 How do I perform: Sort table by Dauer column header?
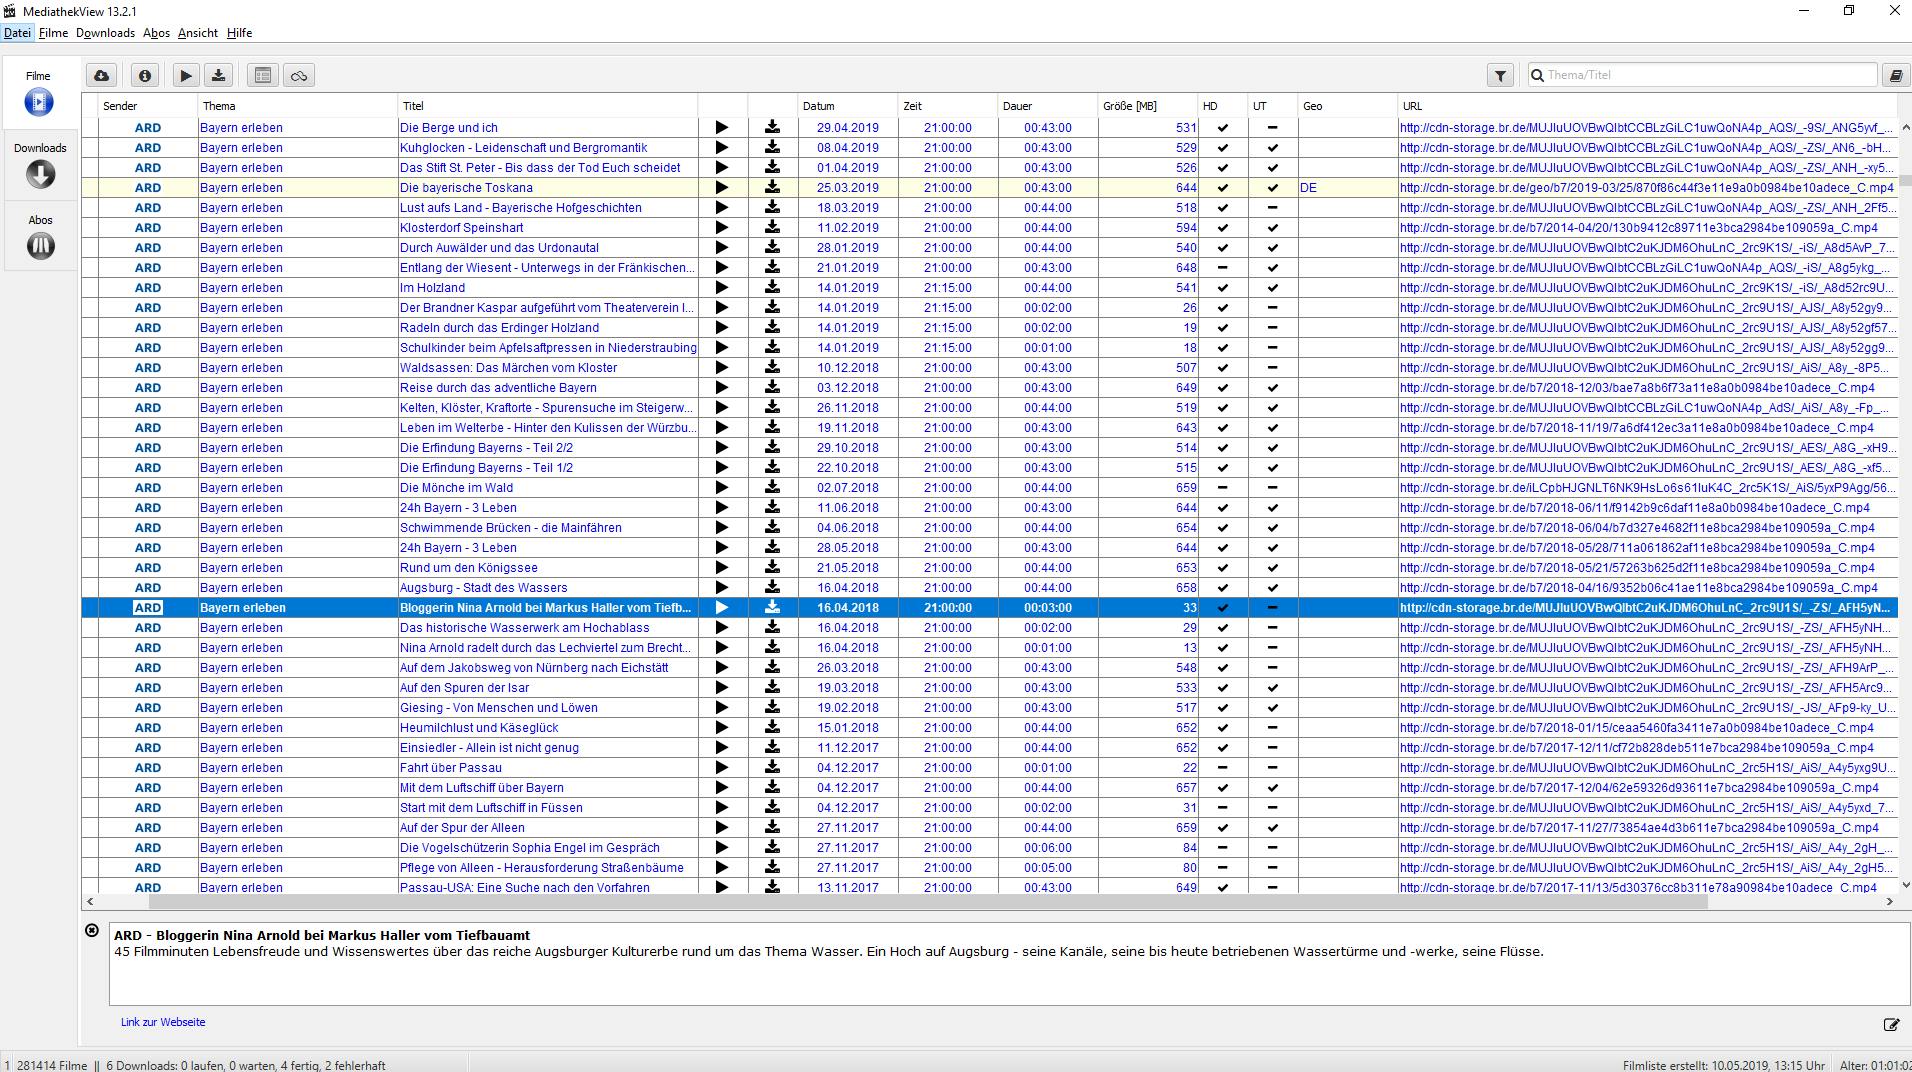(1048, 106)
